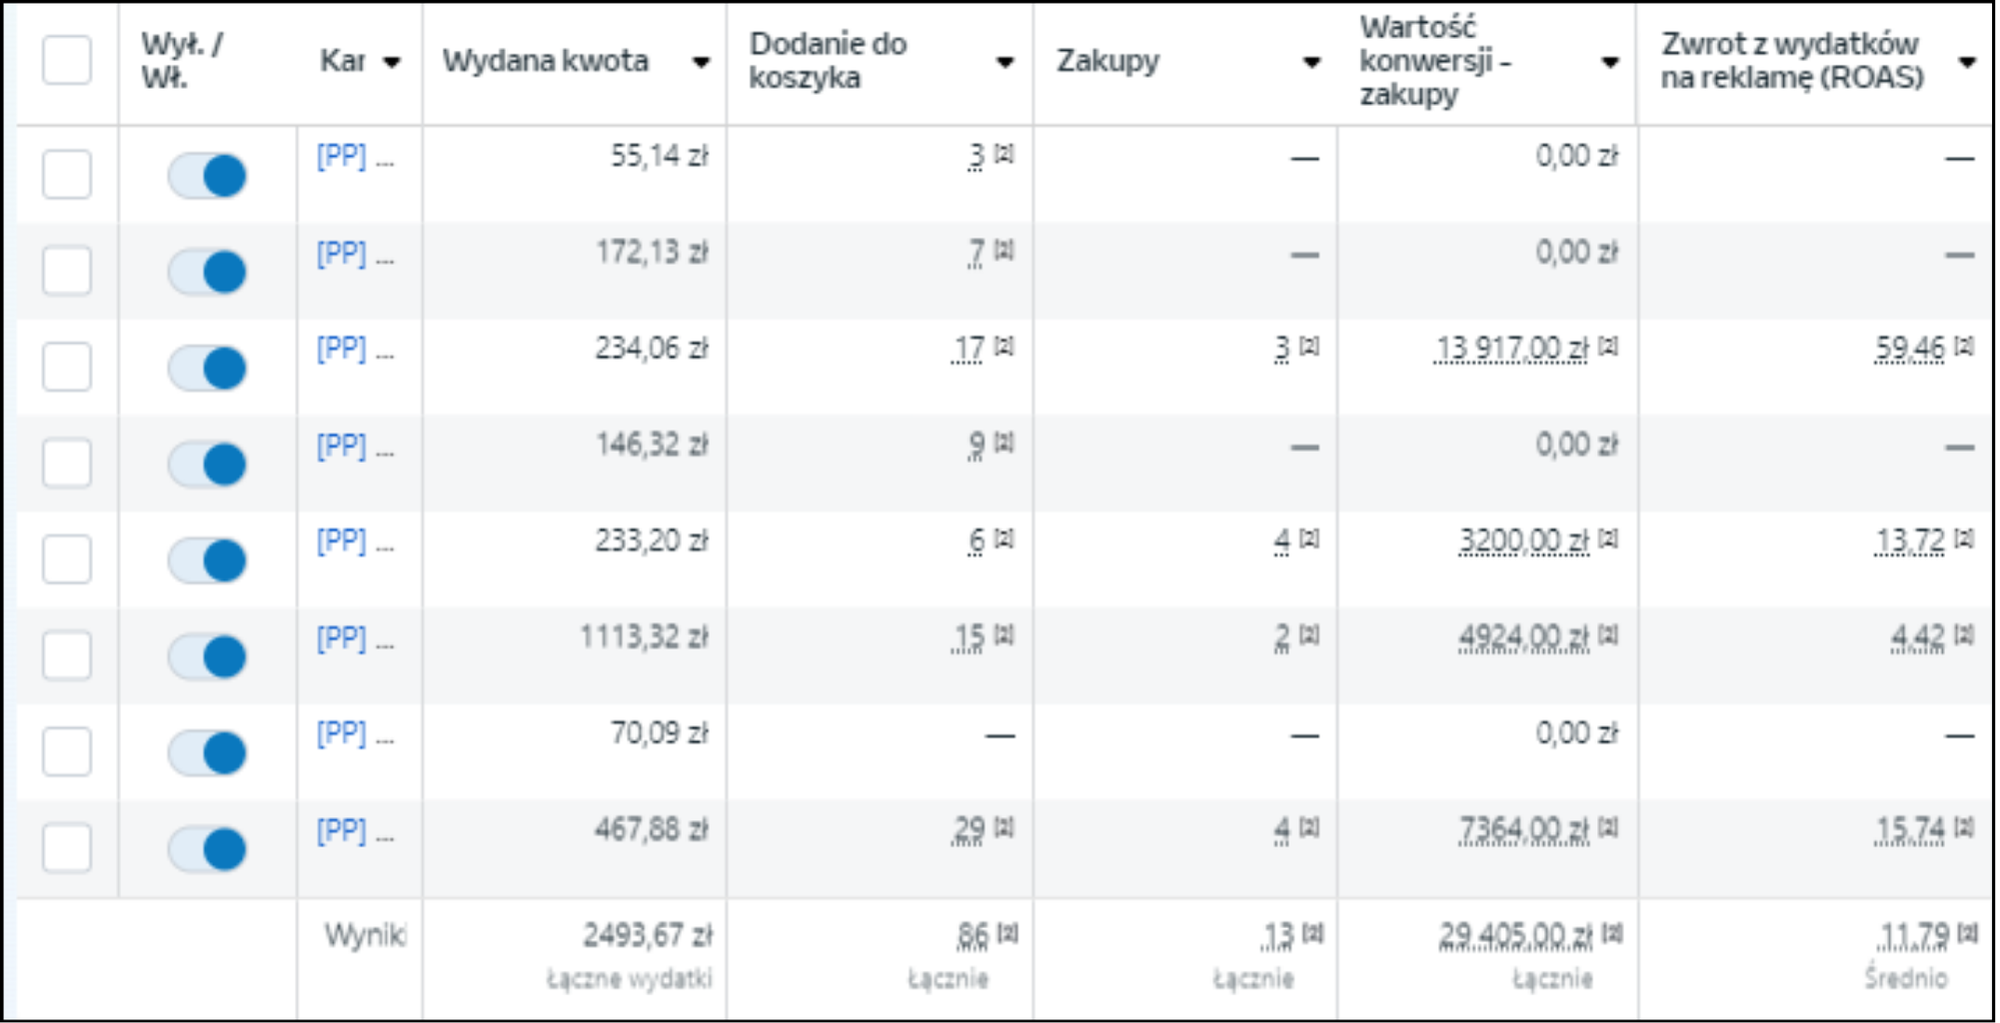This screenshot has height=1023, width=2000.
Task: Open the ROAS column dropdown arrow
Action: click(x=1967, y=62)
